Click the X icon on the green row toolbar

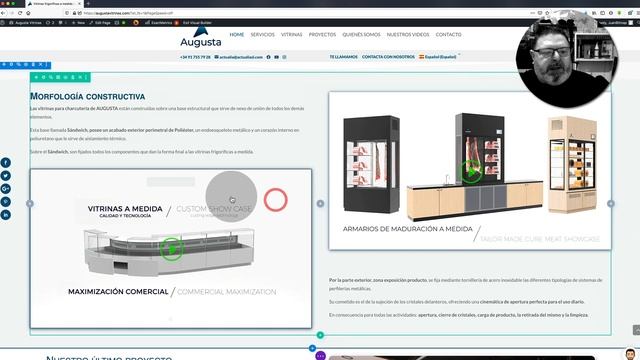pos(80,77)
